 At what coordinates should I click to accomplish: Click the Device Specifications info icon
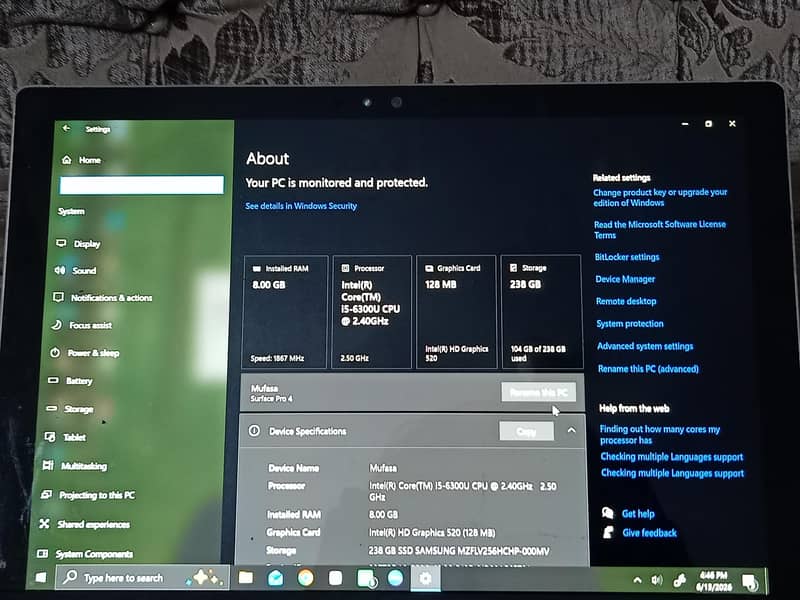tap(254, 431)
